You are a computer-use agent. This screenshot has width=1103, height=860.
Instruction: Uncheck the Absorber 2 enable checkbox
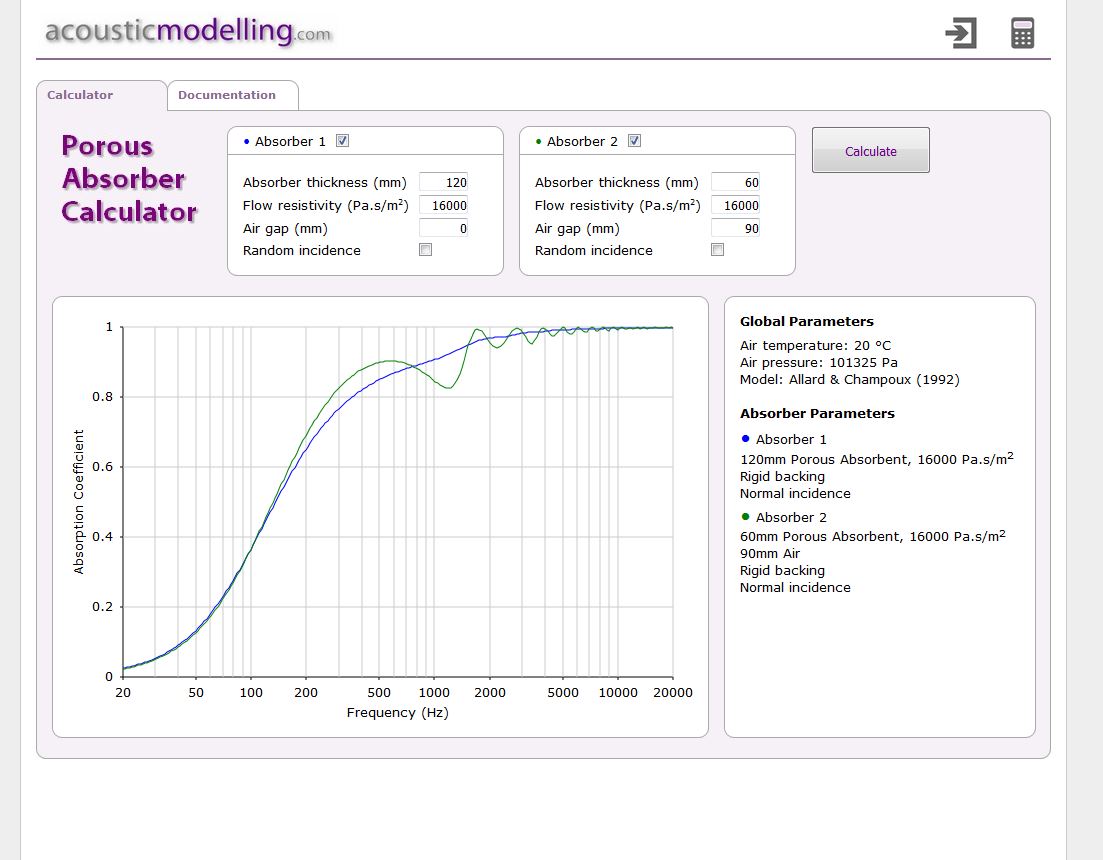coord(635,141)
